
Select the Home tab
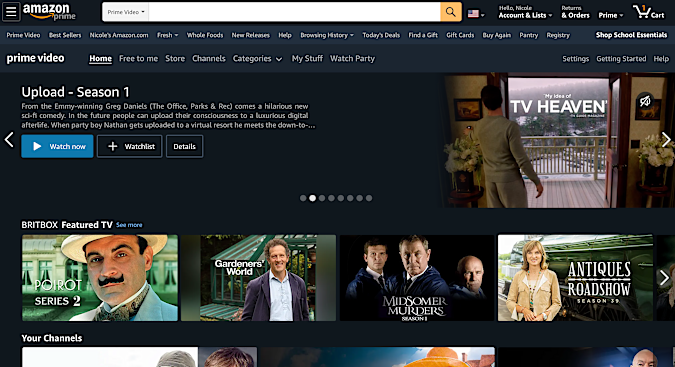pyautogui.click(x=100, y=59)
